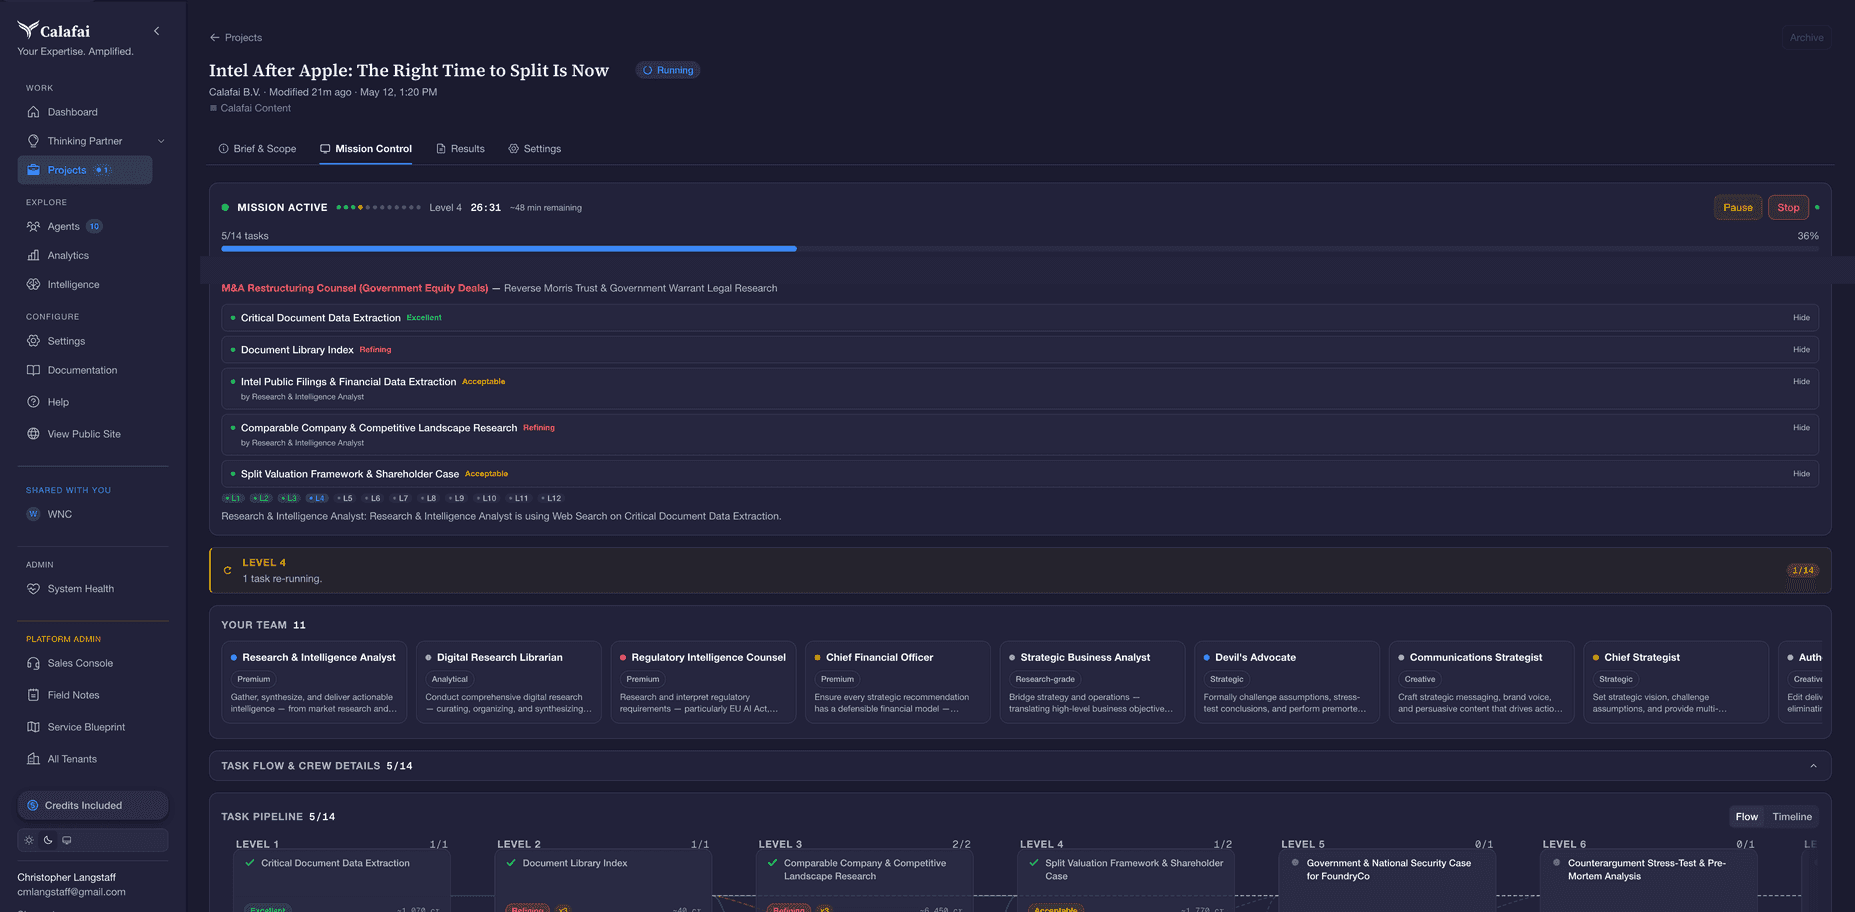Screen dimensions: 1855x912
Task: Open the Strategic Business Analyst card
Action: point(1092,682)
